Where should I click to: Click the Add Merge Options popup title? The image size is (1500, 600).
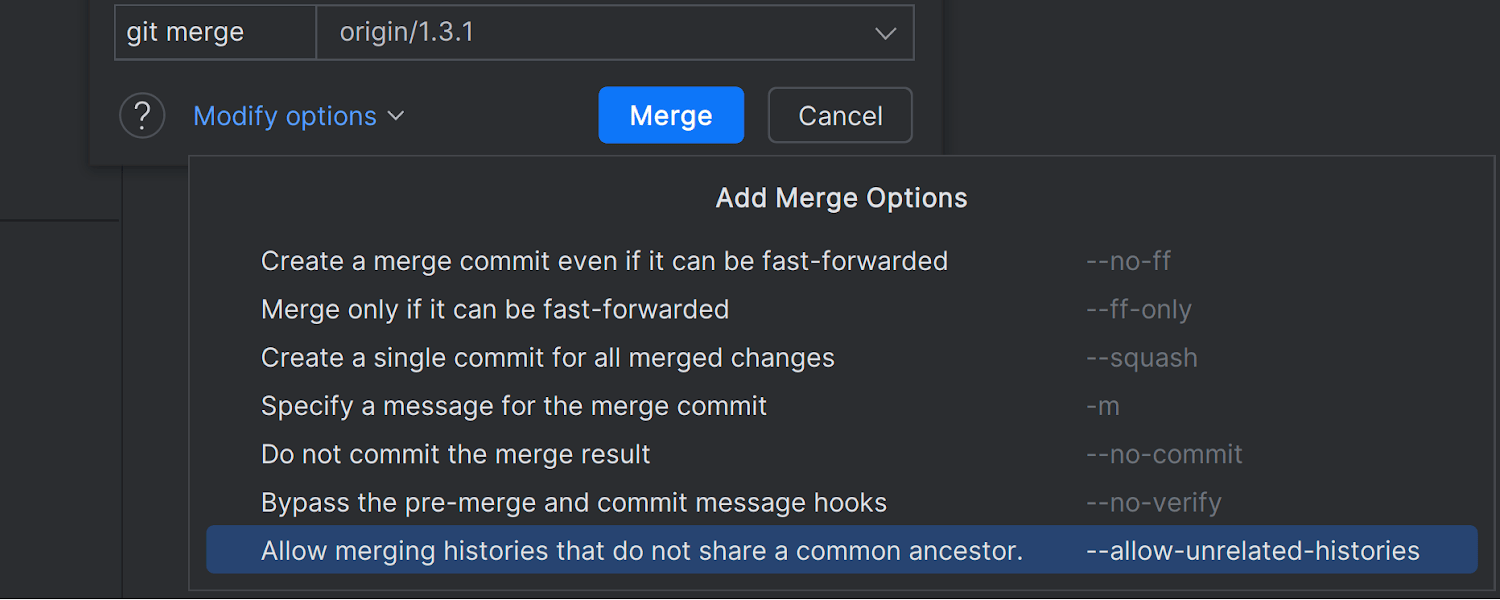[842, 198]
